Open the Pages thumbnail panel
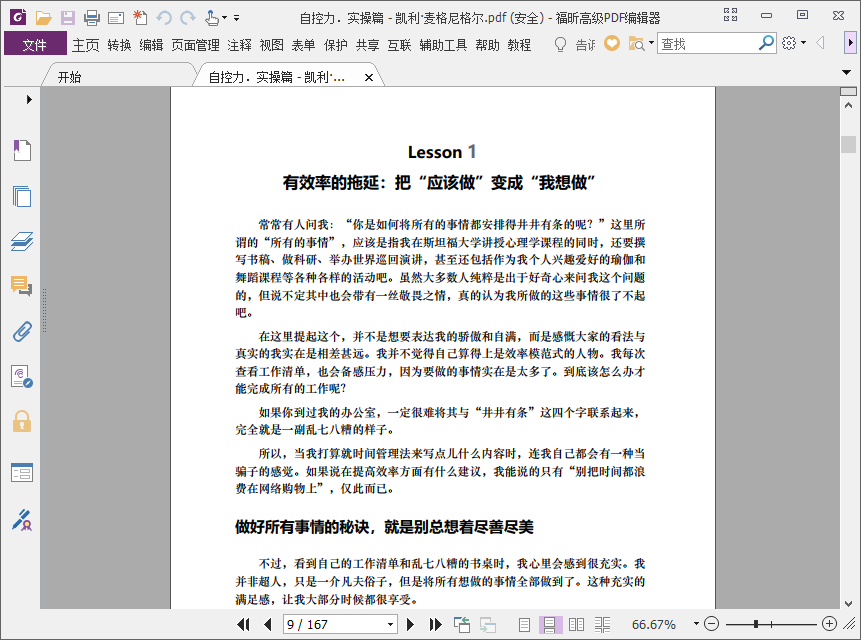This screenshot has width=861, height=640. (22, 196)
